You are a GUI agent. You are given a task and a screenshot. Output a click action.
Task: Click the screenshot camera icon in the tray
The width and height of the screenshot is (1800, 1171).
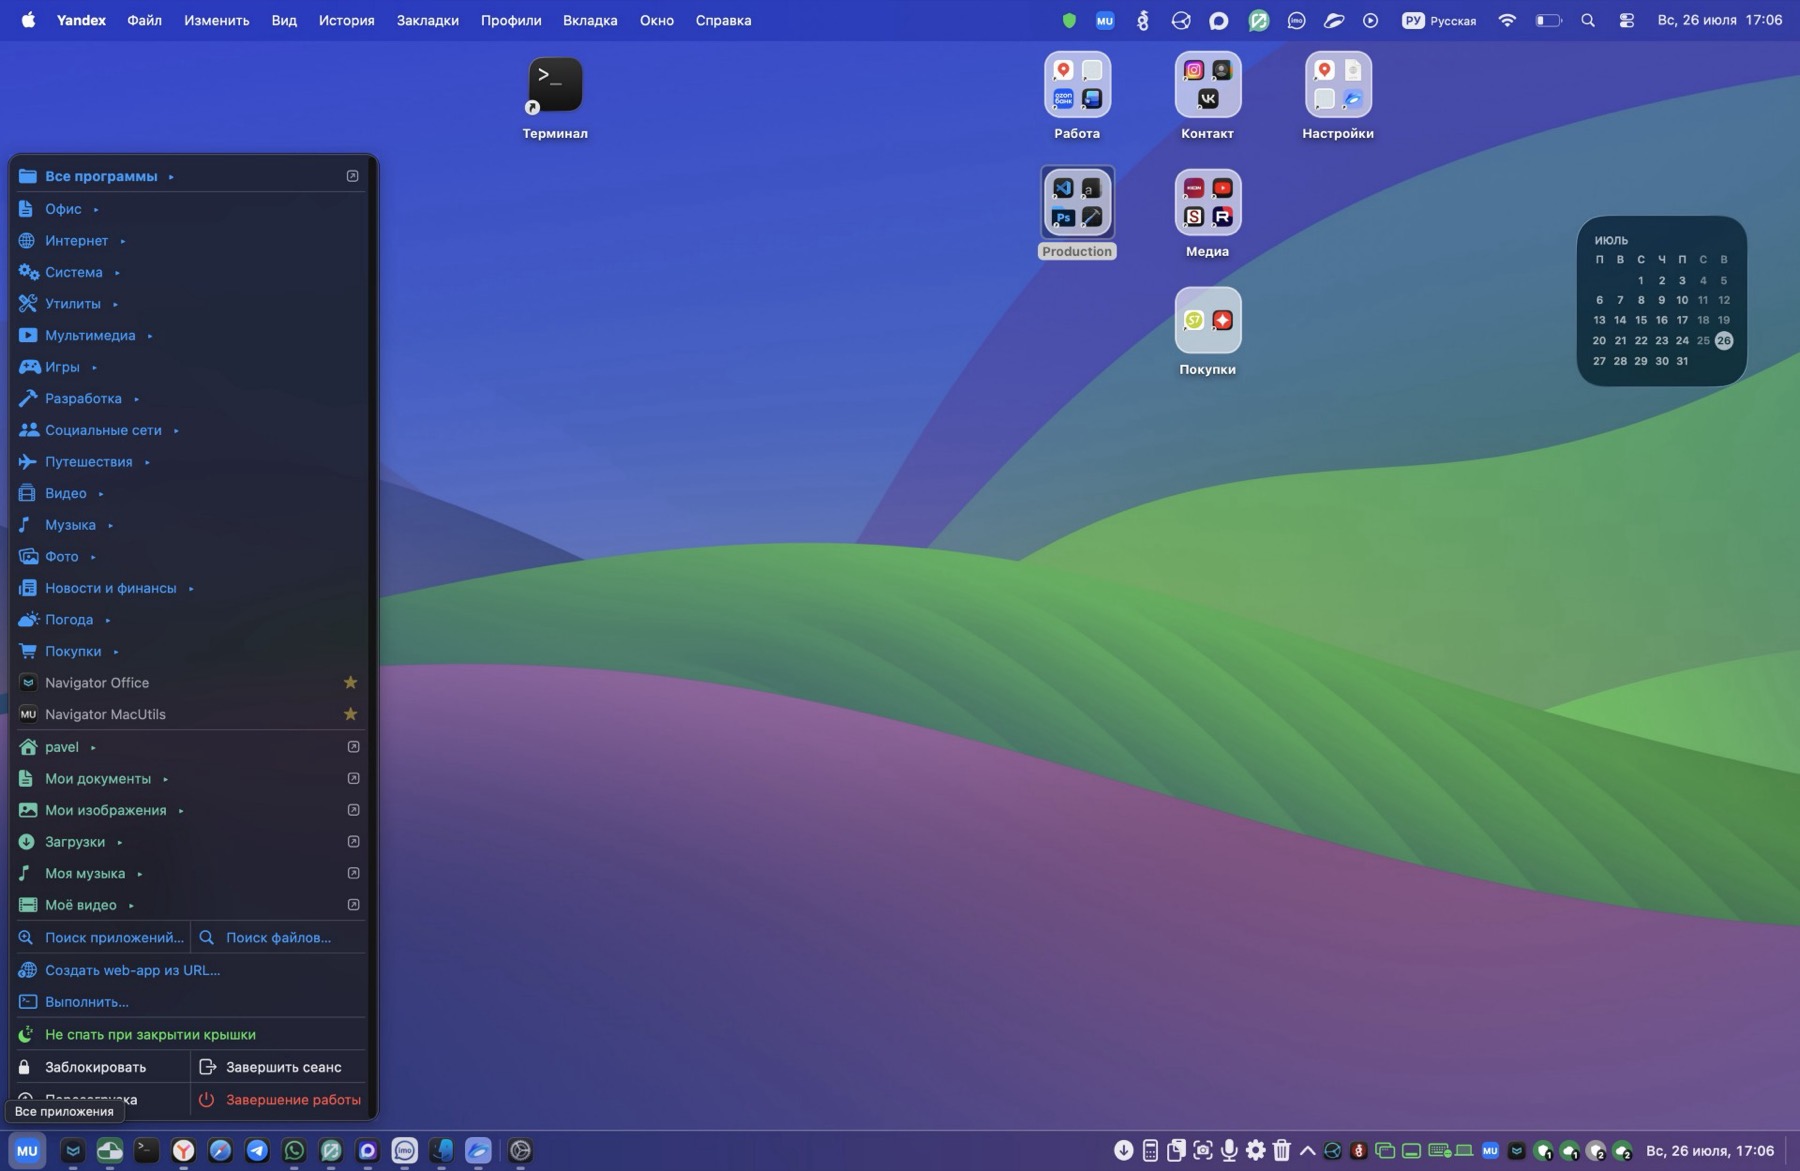click(1203, 1150)
